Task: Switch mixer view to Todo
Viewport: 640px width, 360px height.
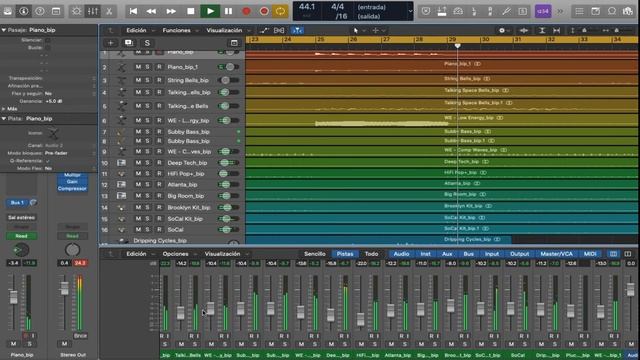Action: [371, 254]
